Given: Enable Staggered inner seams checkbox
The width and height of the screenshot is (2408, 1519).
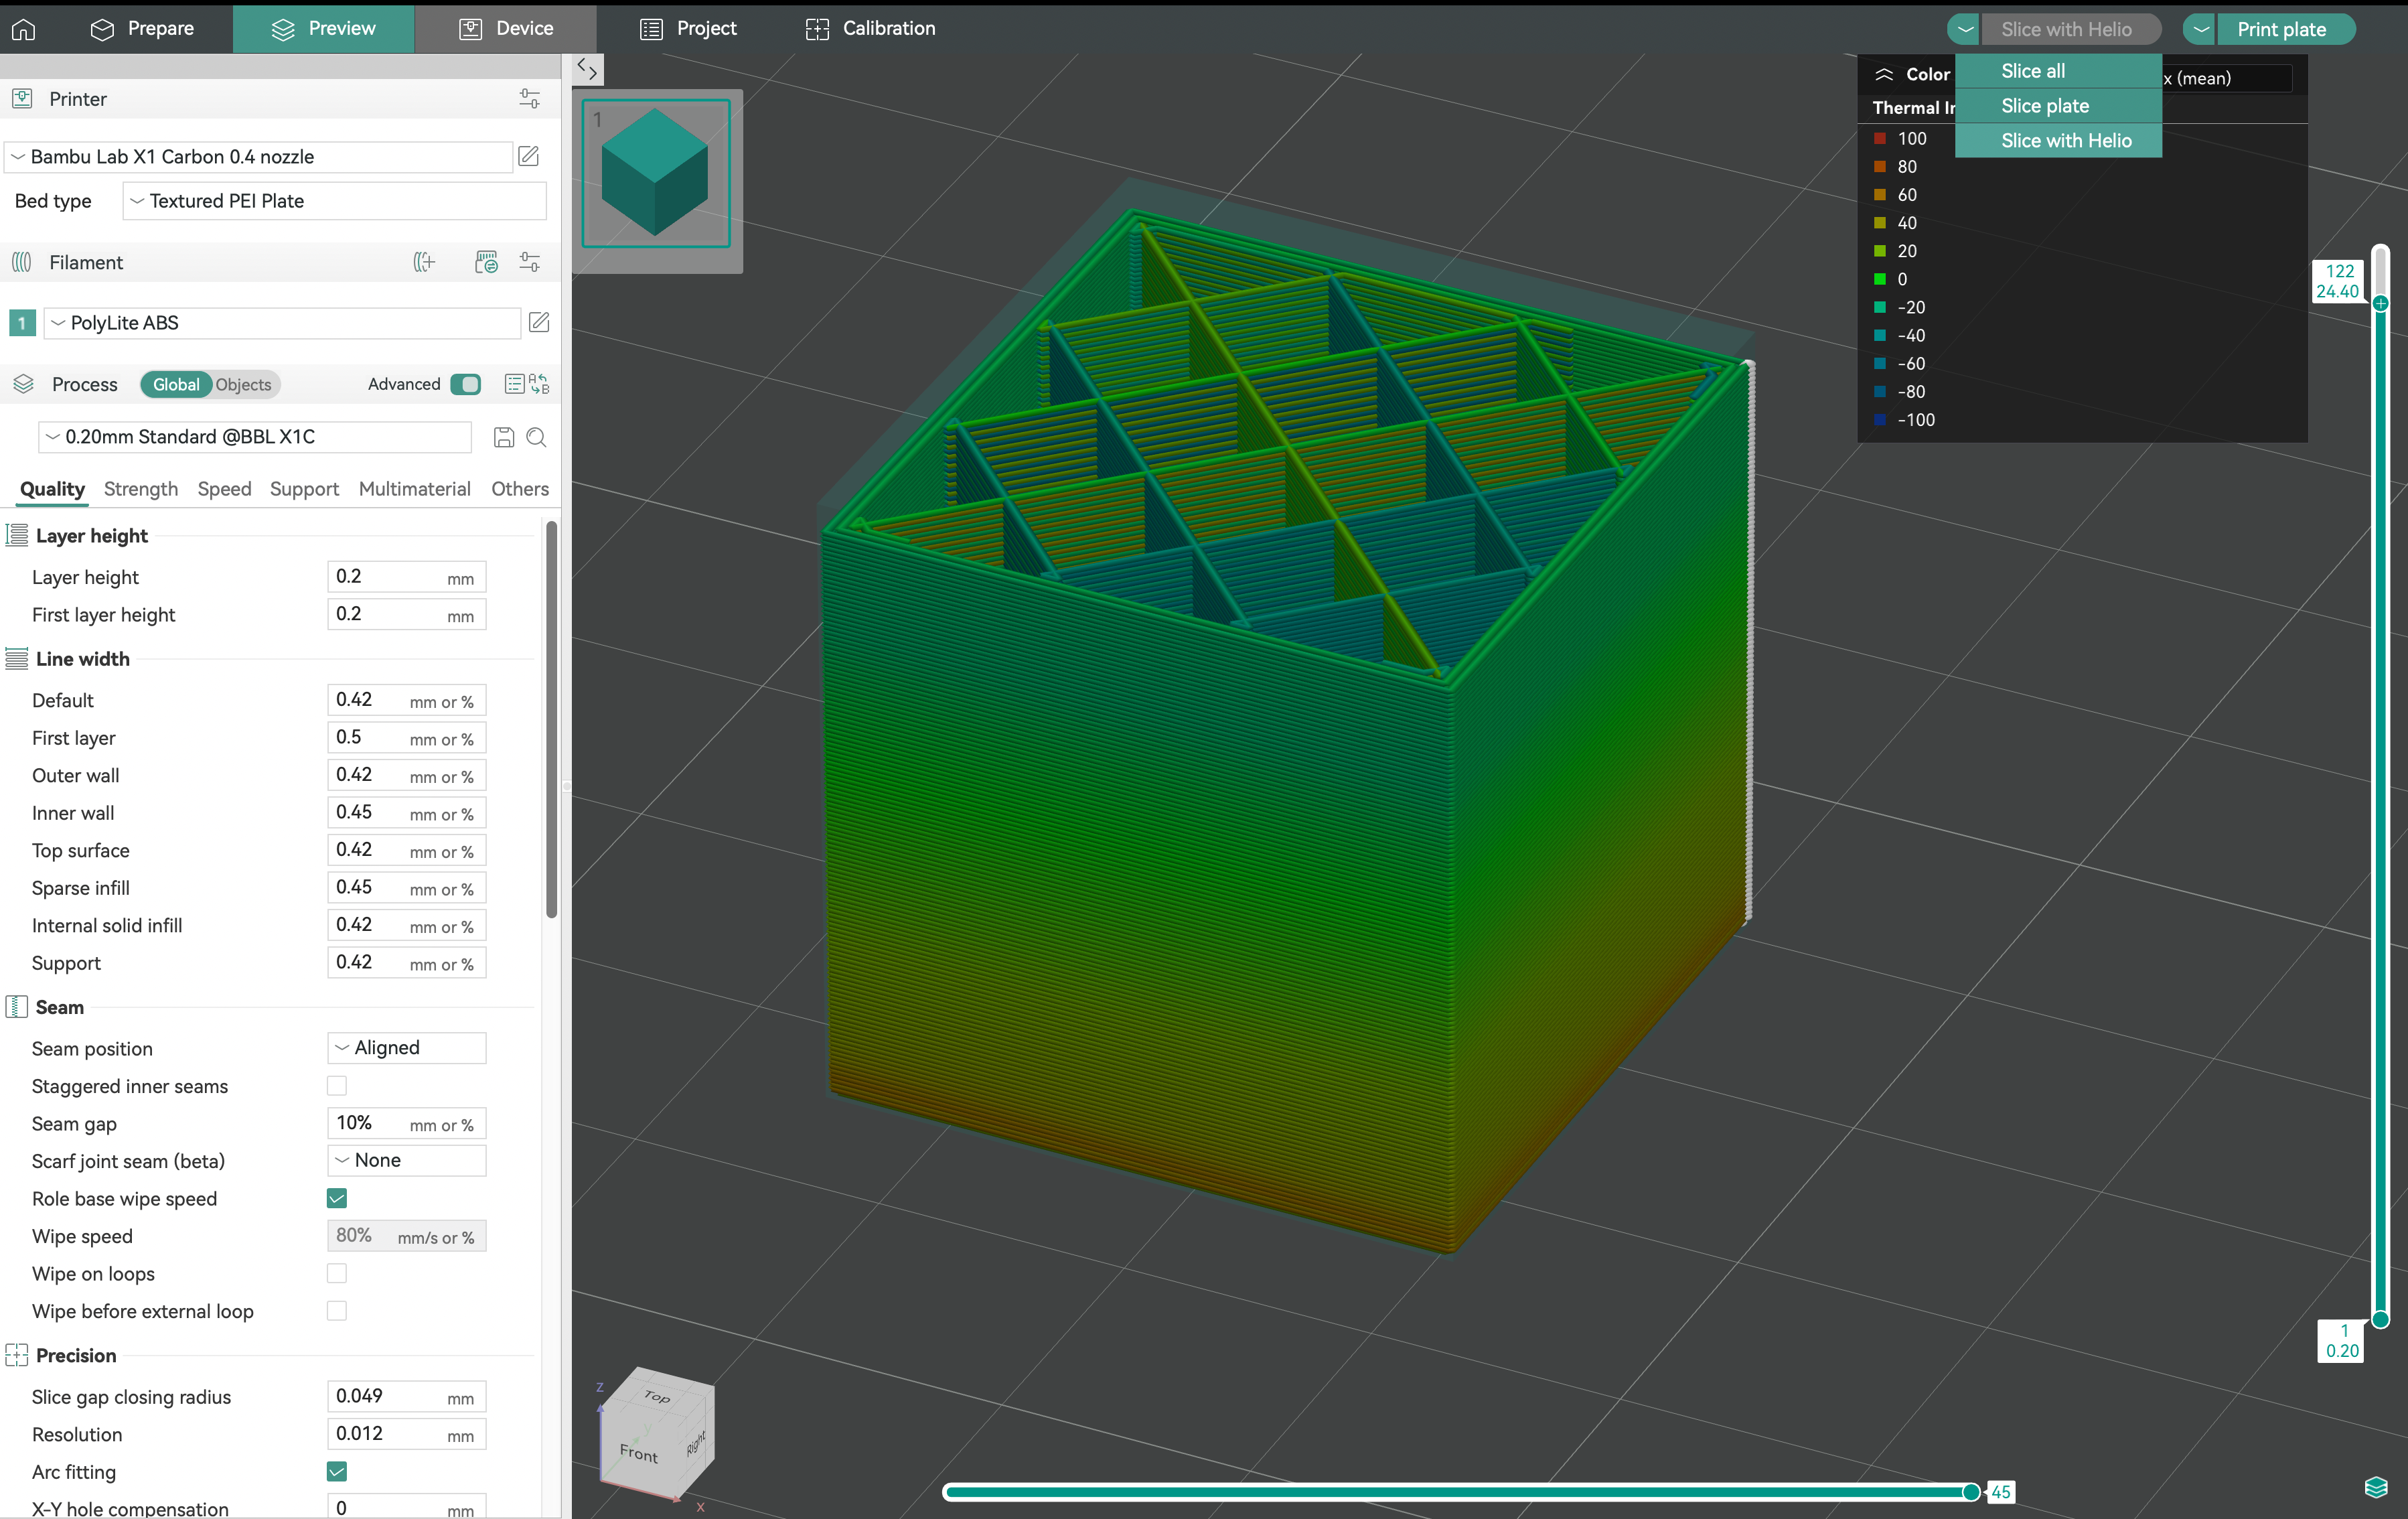Looking at the screenshot, I should click(x=337, y=1086).
